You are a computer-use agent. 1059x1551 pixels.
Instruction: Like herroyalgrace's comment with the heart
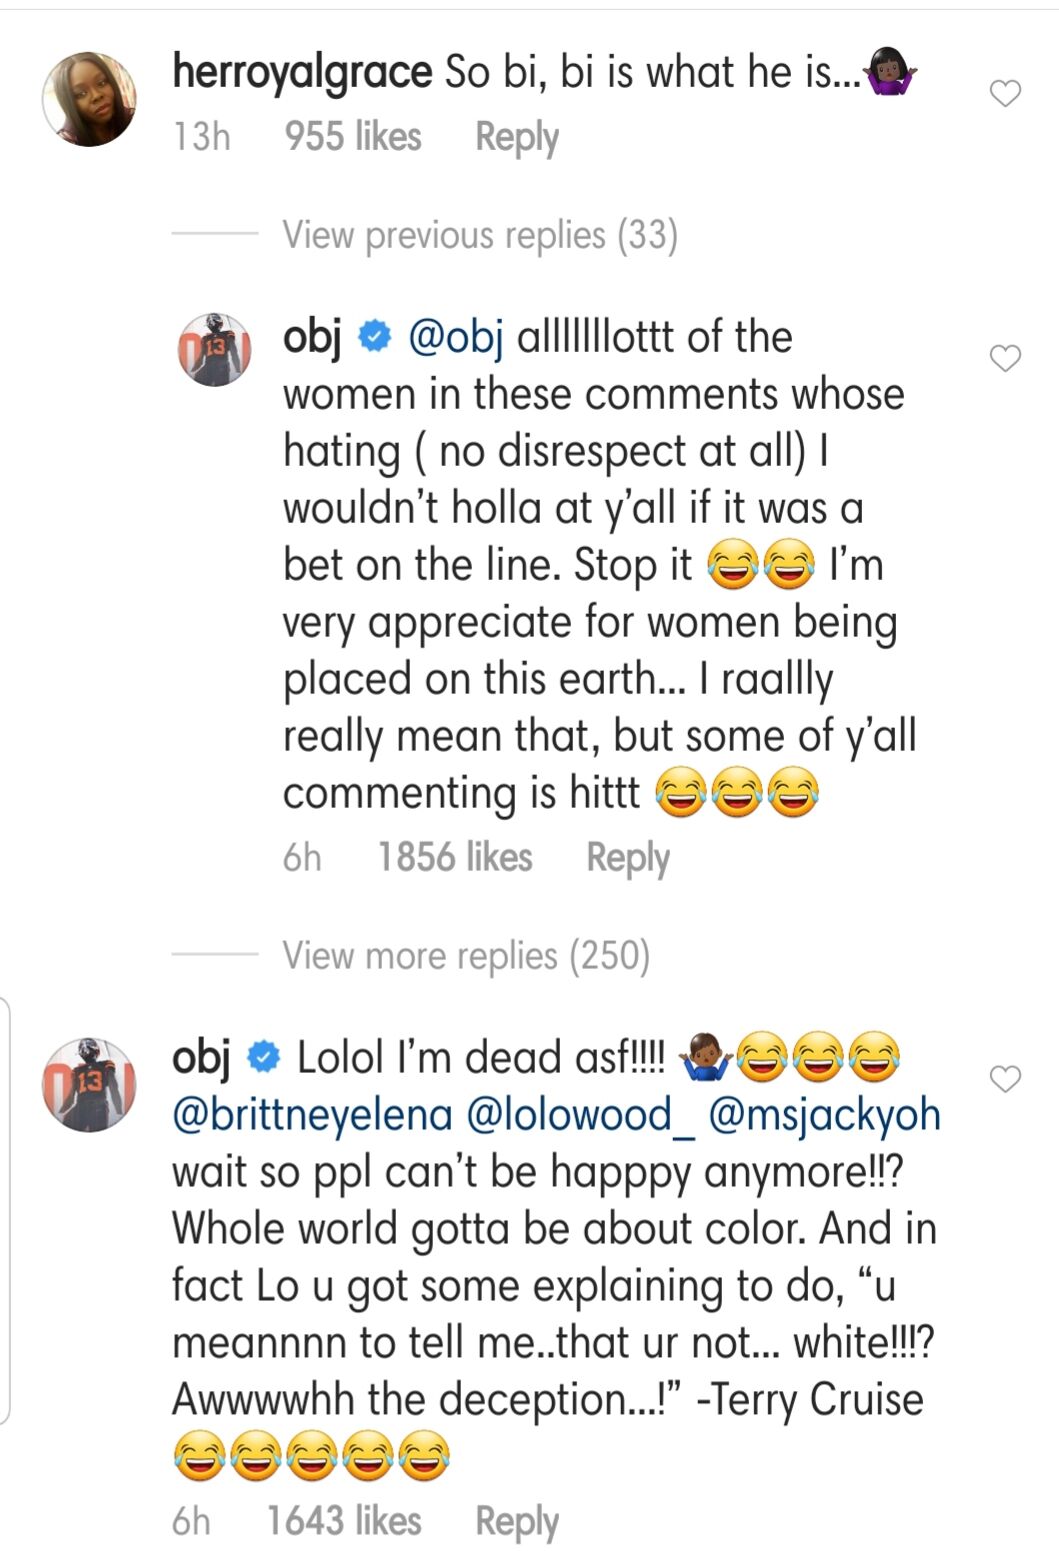[x=1005, y=93]
